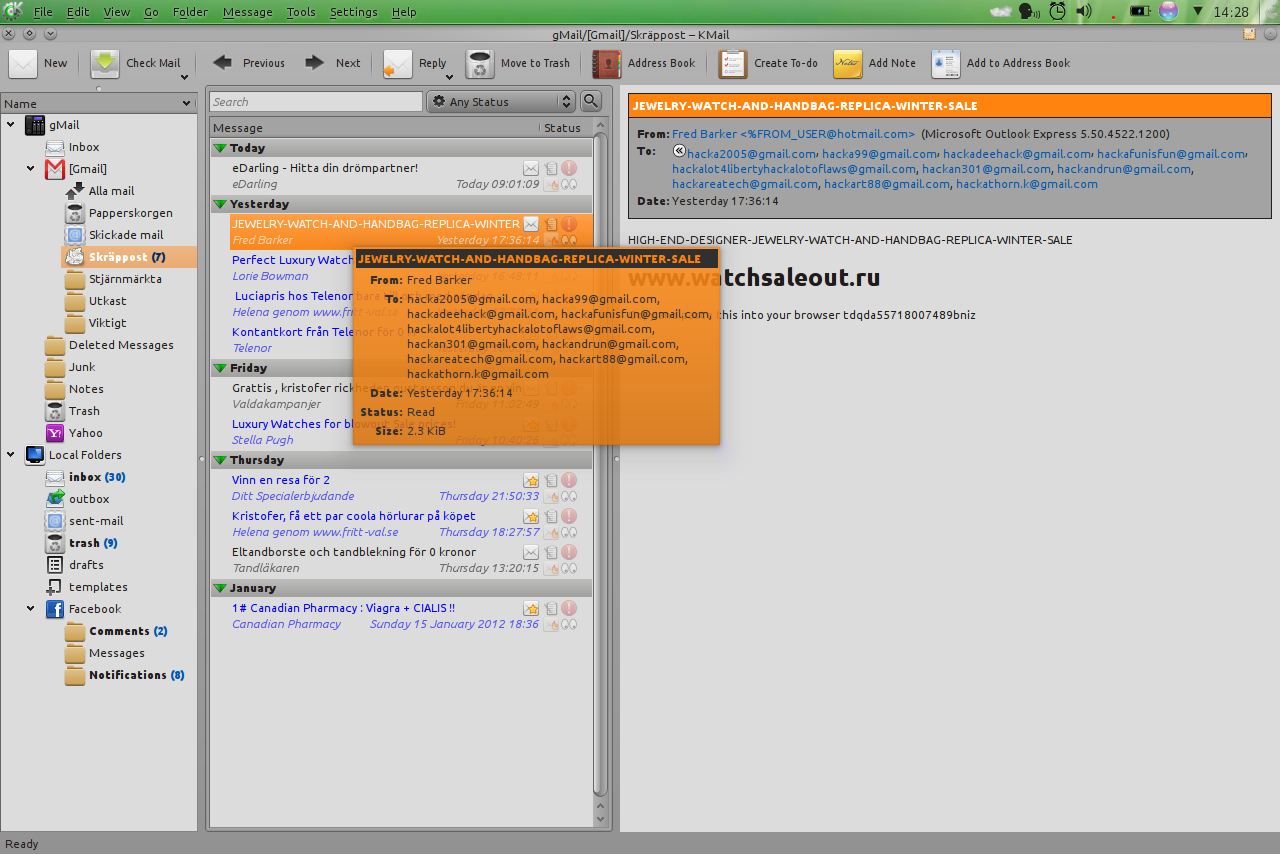Toggle important flag on JEWELRY-WATCH message

point(569,224)
